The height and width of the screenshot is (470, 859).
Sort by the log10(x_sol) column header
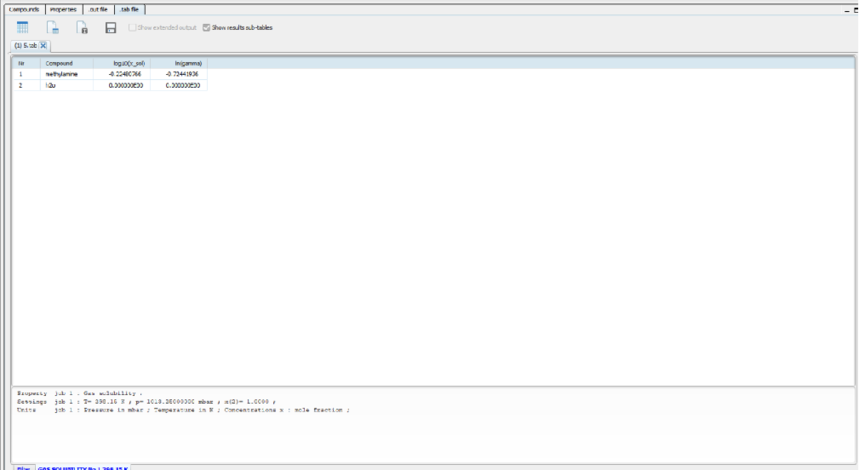tap(122, 64)
